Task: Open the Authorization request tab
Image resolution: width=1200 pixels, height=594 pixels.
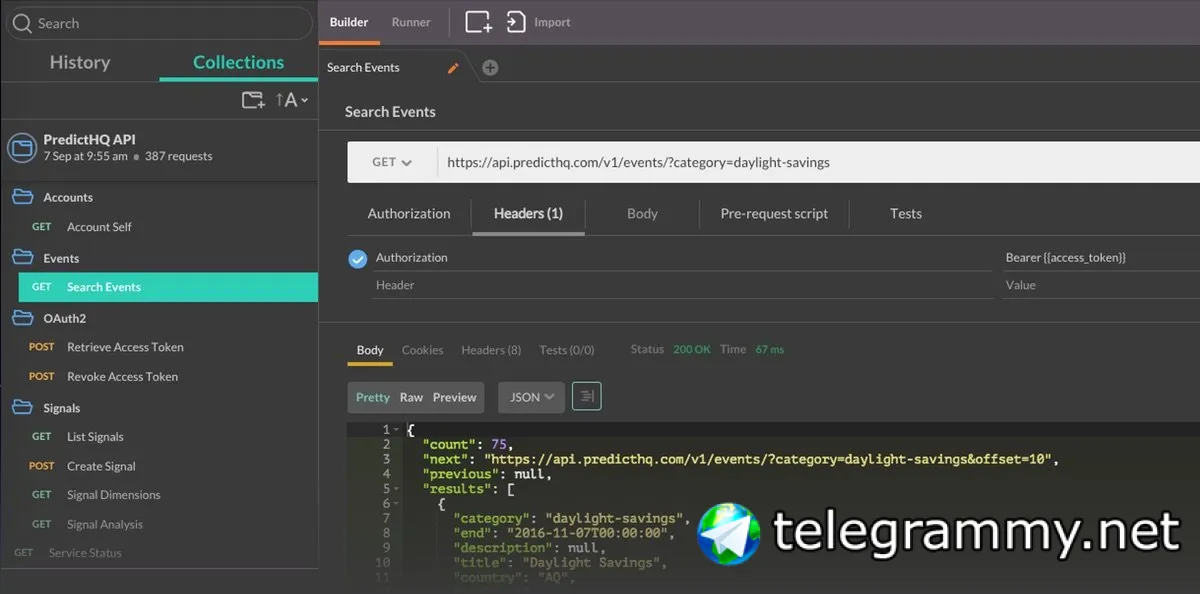Action: pos(409,214)
